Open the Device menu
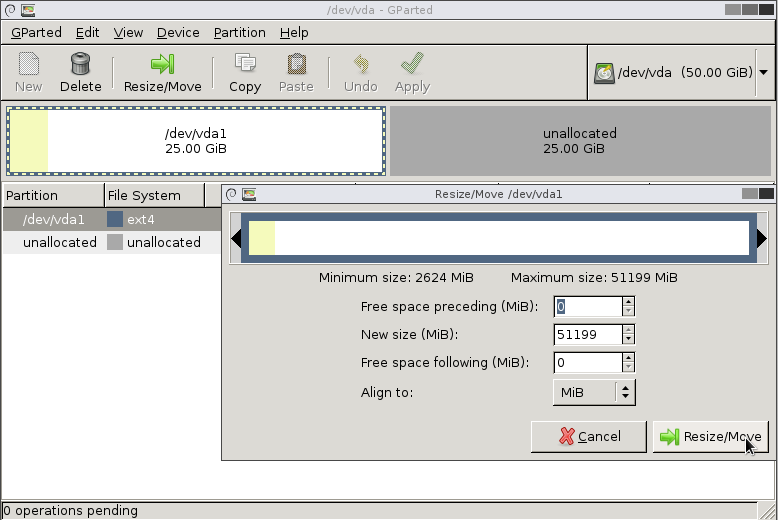The height and width of the screenshot is (520, 778). pyautogui.click(x=178, y=33)
